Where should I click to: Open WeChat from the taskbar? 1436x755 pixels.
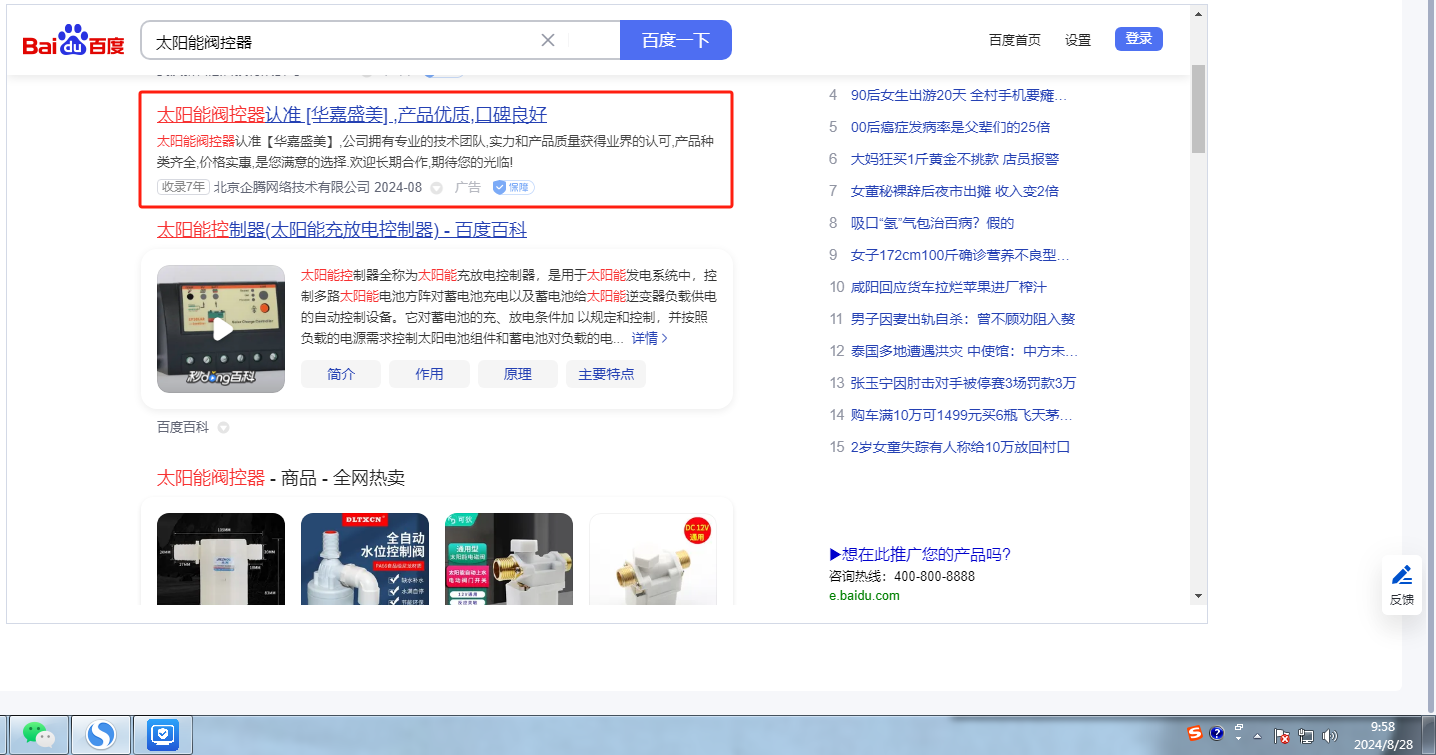click(x=39, y=736)
